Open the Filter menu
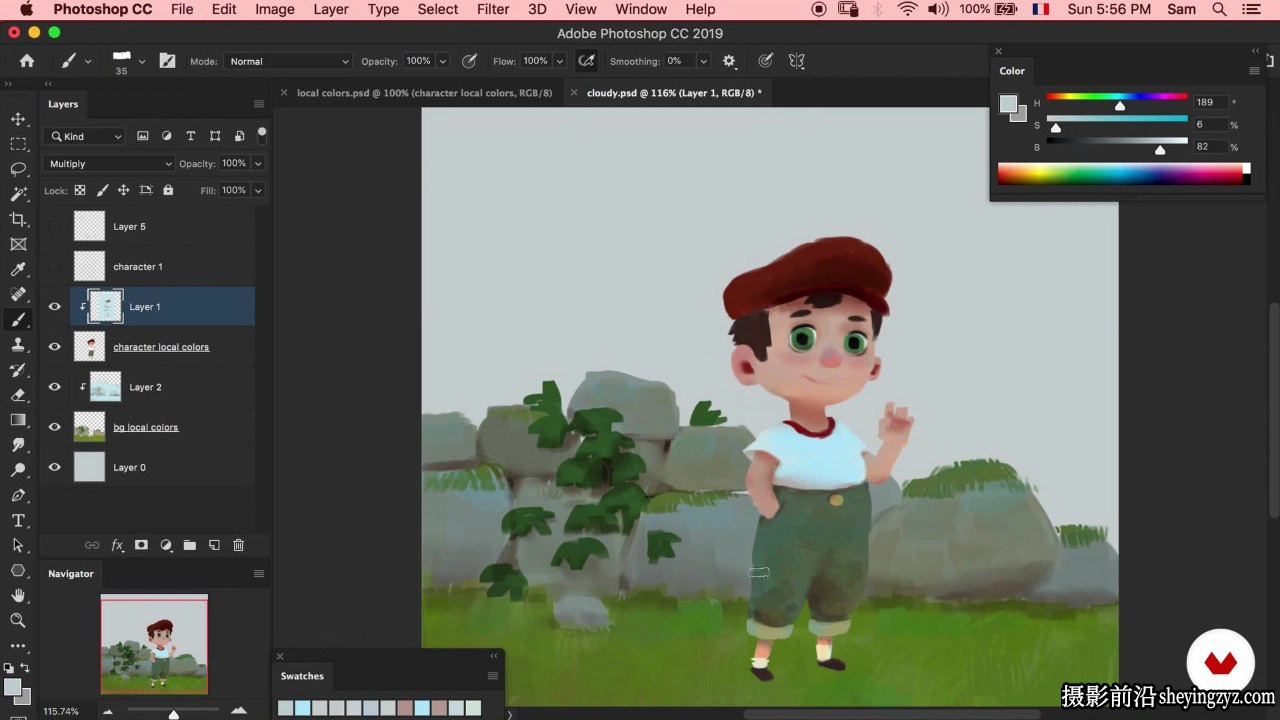The width and height of the screenshot is (1280, 720). 493,9
